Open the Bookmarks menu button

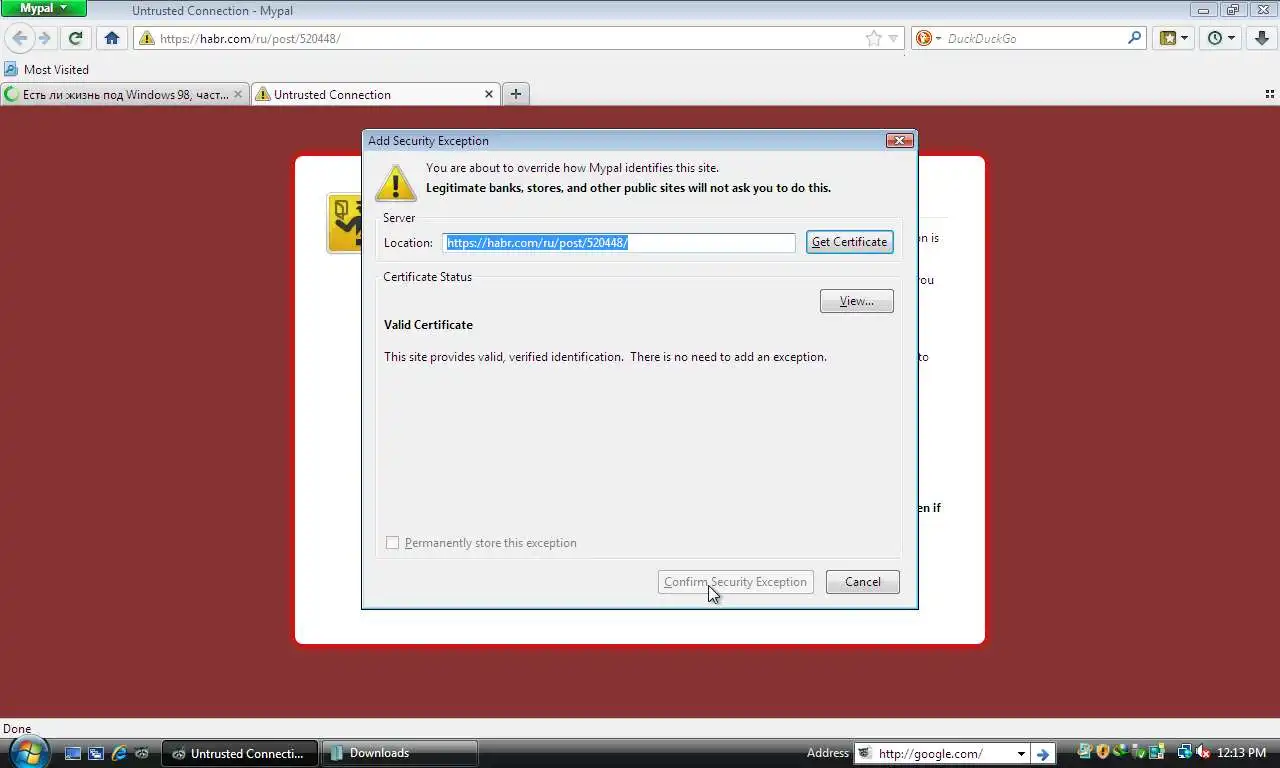[x=1173, y=38]
